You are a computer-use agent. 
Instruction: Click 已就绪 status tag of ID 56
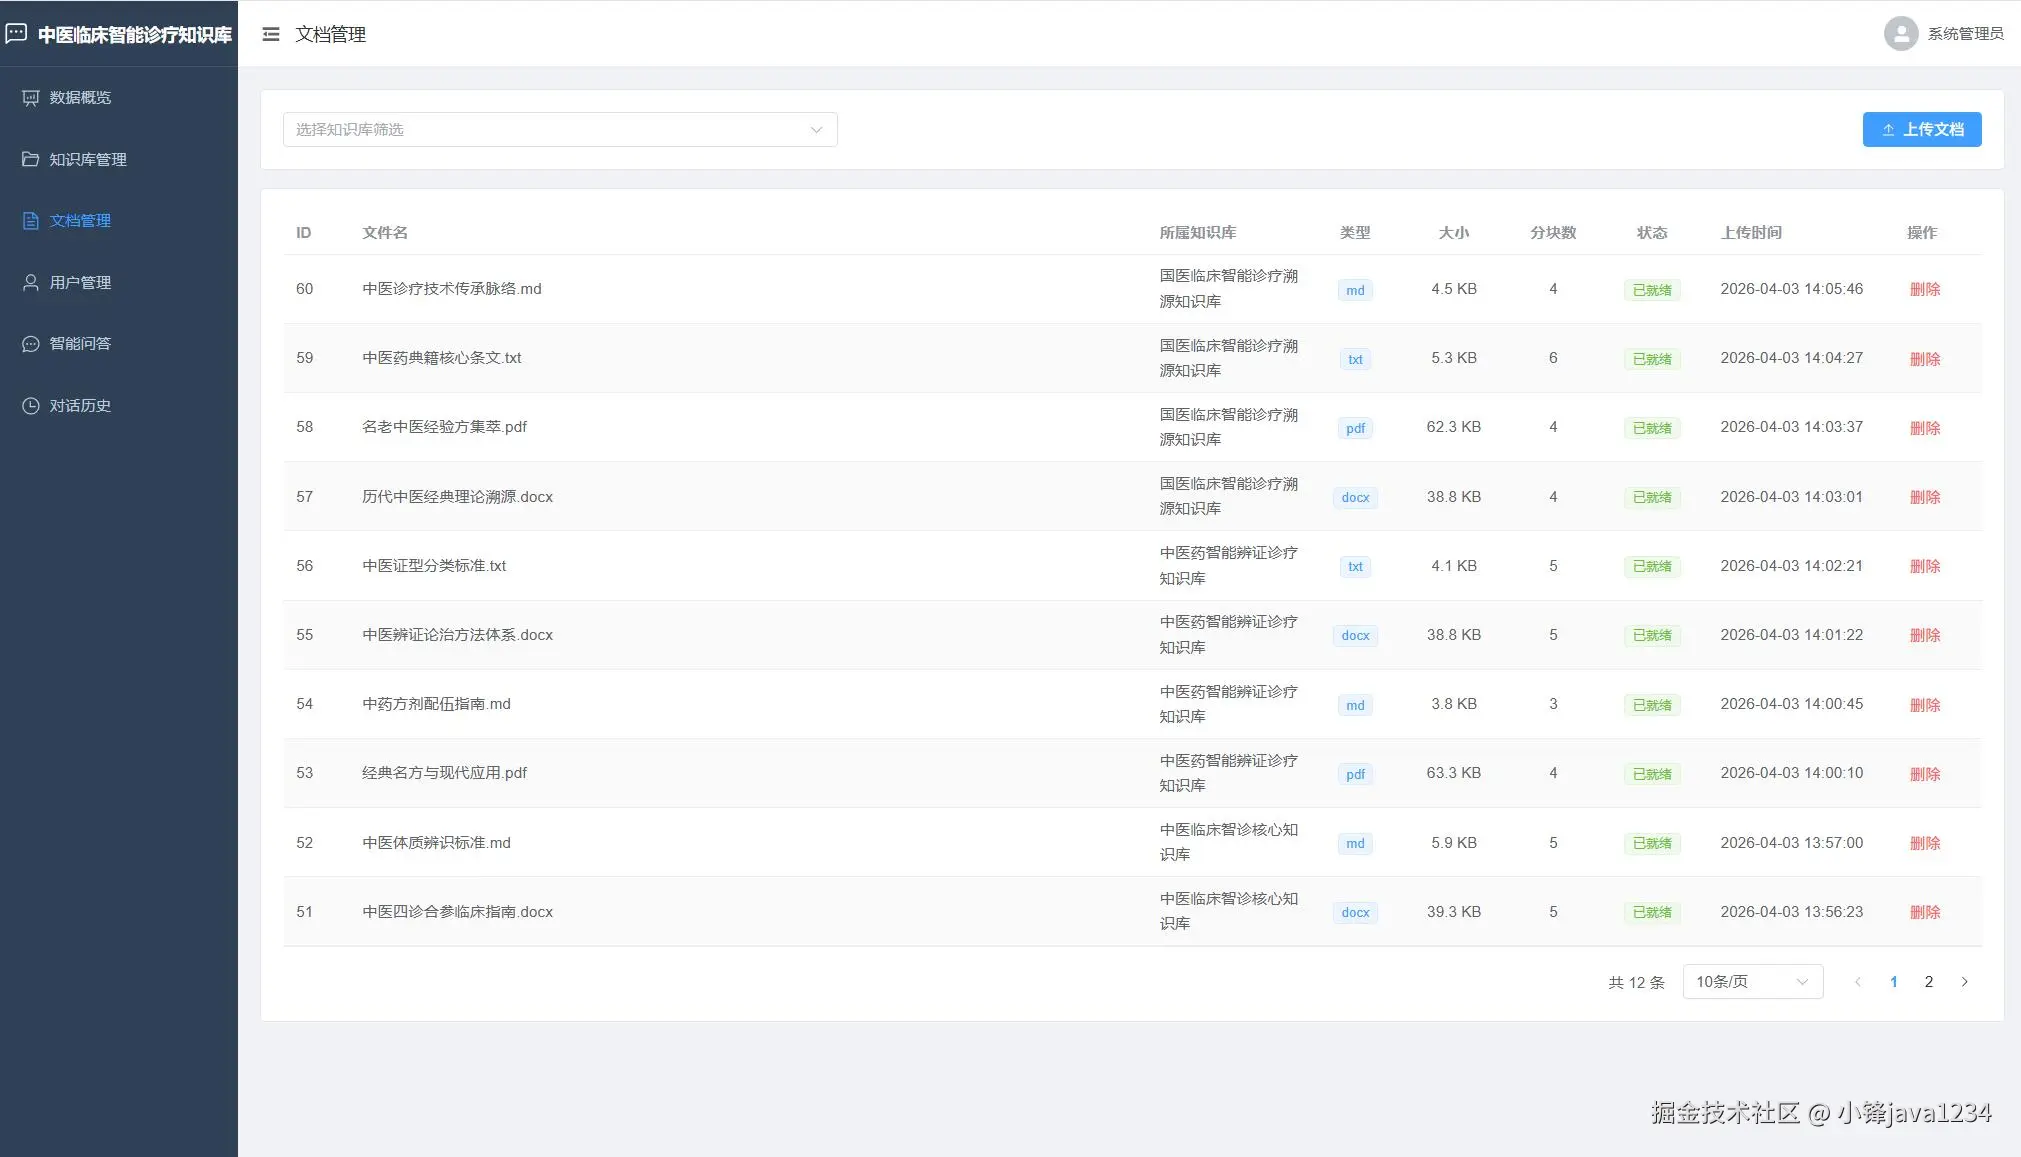click(x=1651, y=567)
